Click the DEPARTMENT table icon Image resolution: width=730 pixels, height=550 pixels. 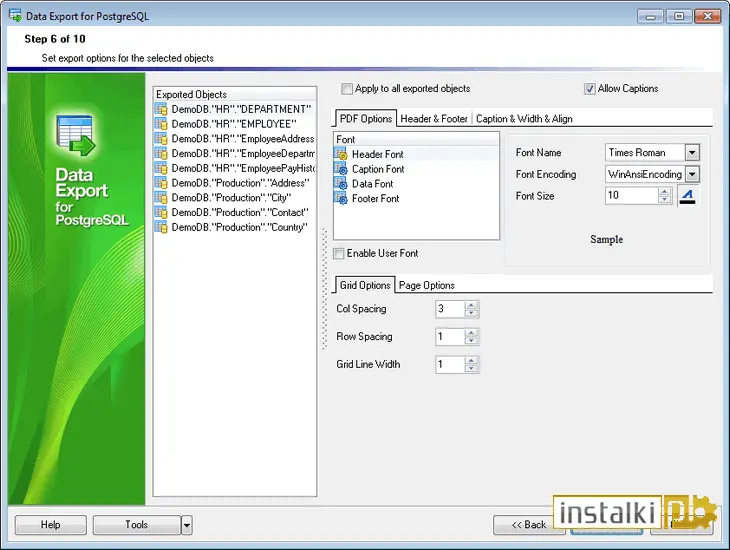click(x=161, y=109)
